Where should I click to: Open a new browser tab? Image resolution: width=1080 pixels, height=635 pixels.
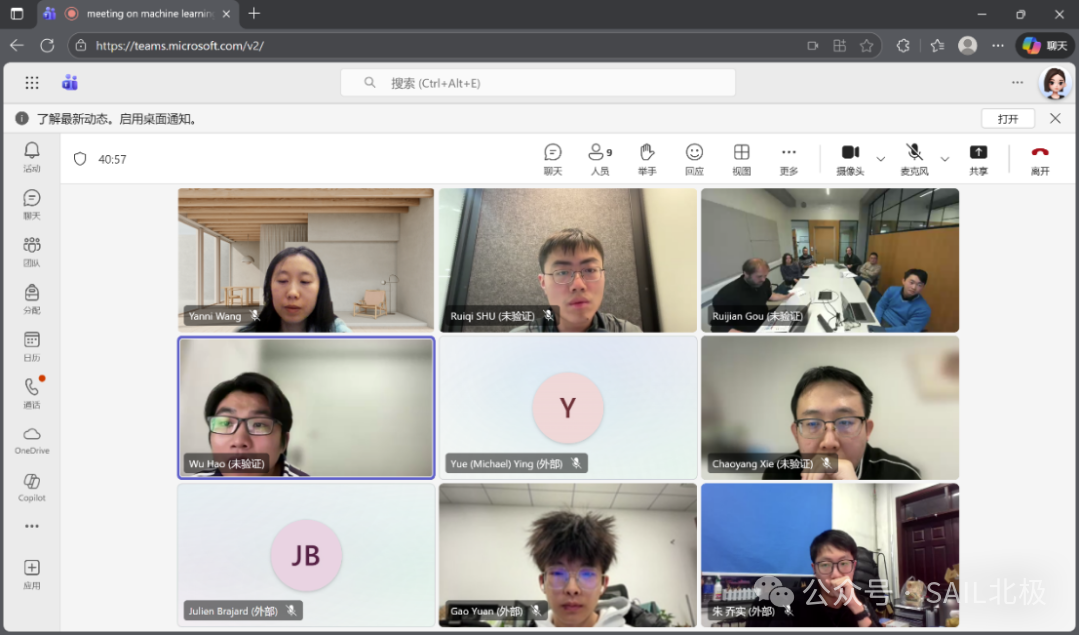pyautogui.click(x=254, y=13)
